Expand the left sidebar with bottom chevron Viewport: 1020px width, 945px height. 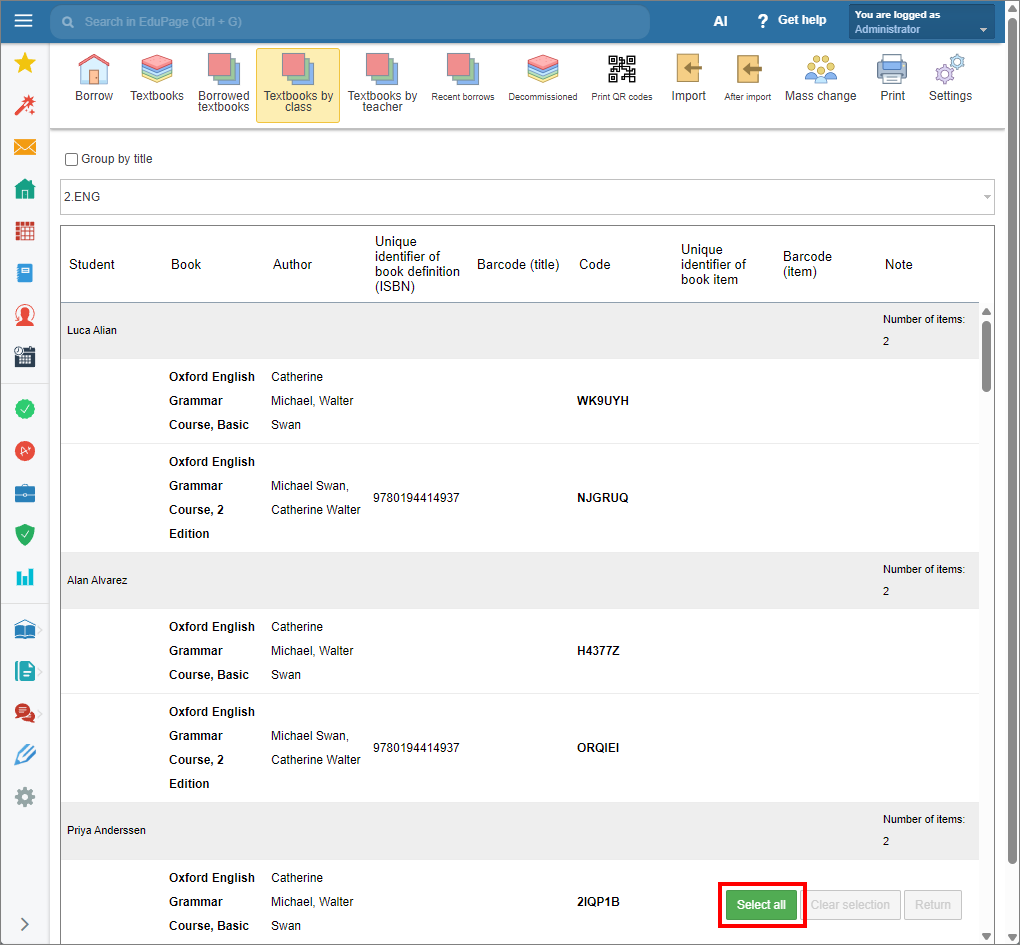(25, 924)
